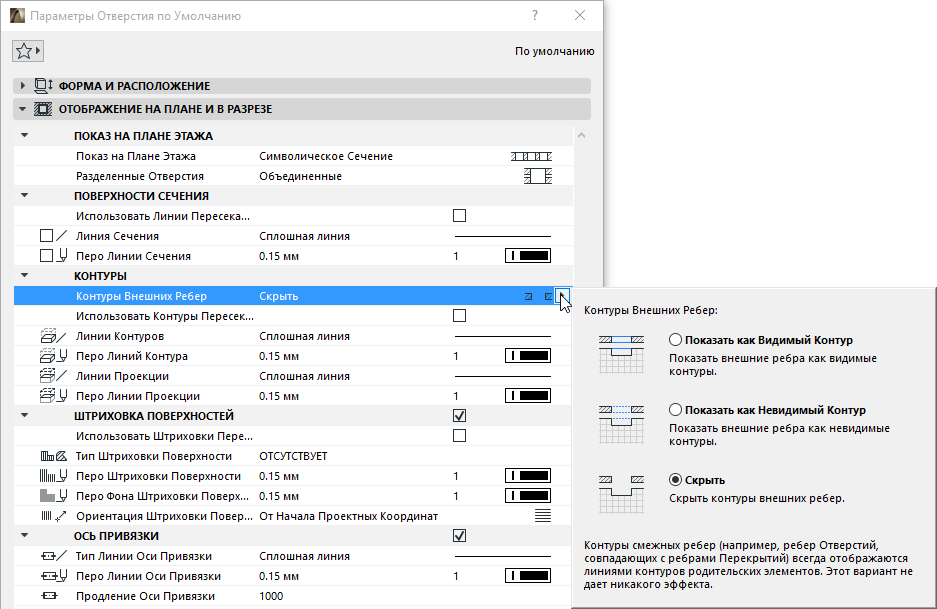Click От Начала Проектных Координат value
Viewport: 937px width, 609px height.
pos(348,516)
